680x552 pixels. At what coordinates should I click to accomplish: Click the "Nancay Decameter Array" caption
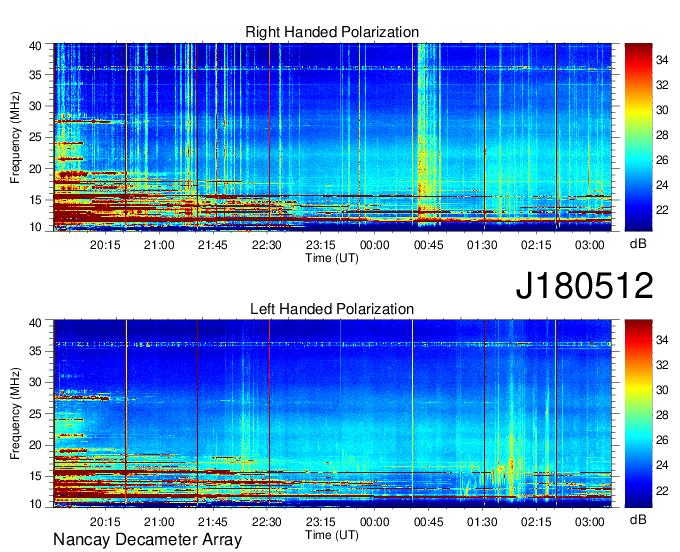pyautogui.click(x=147, y=540)
